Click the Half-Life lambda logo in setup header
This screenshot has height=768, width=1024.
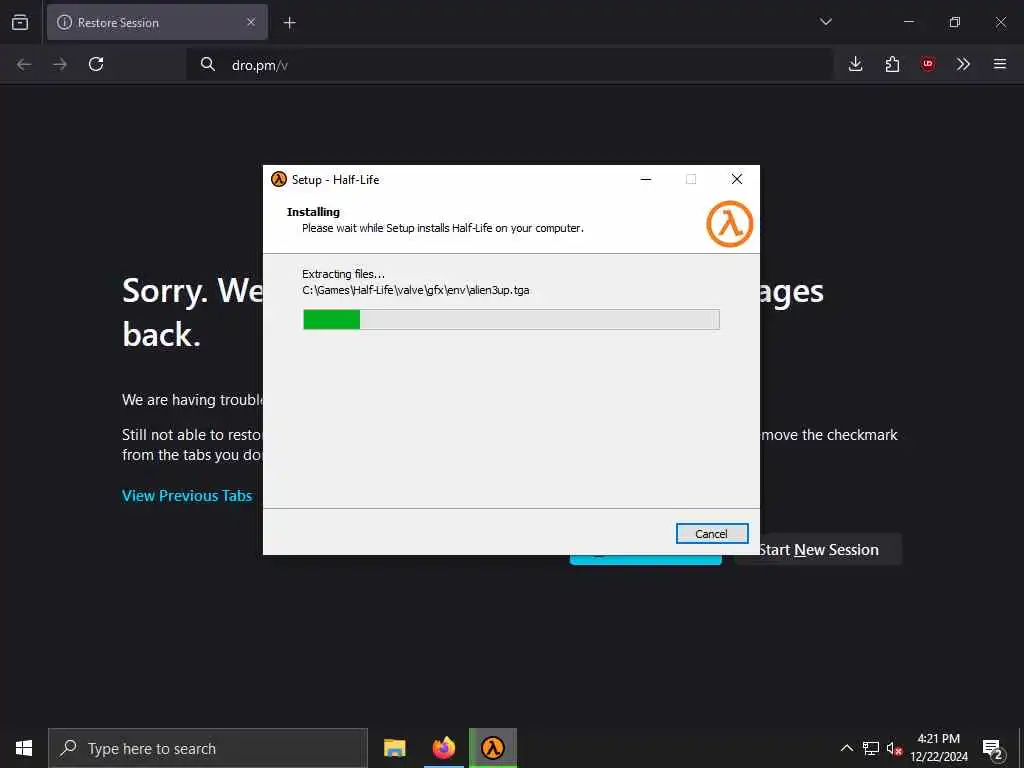point(729,225)
